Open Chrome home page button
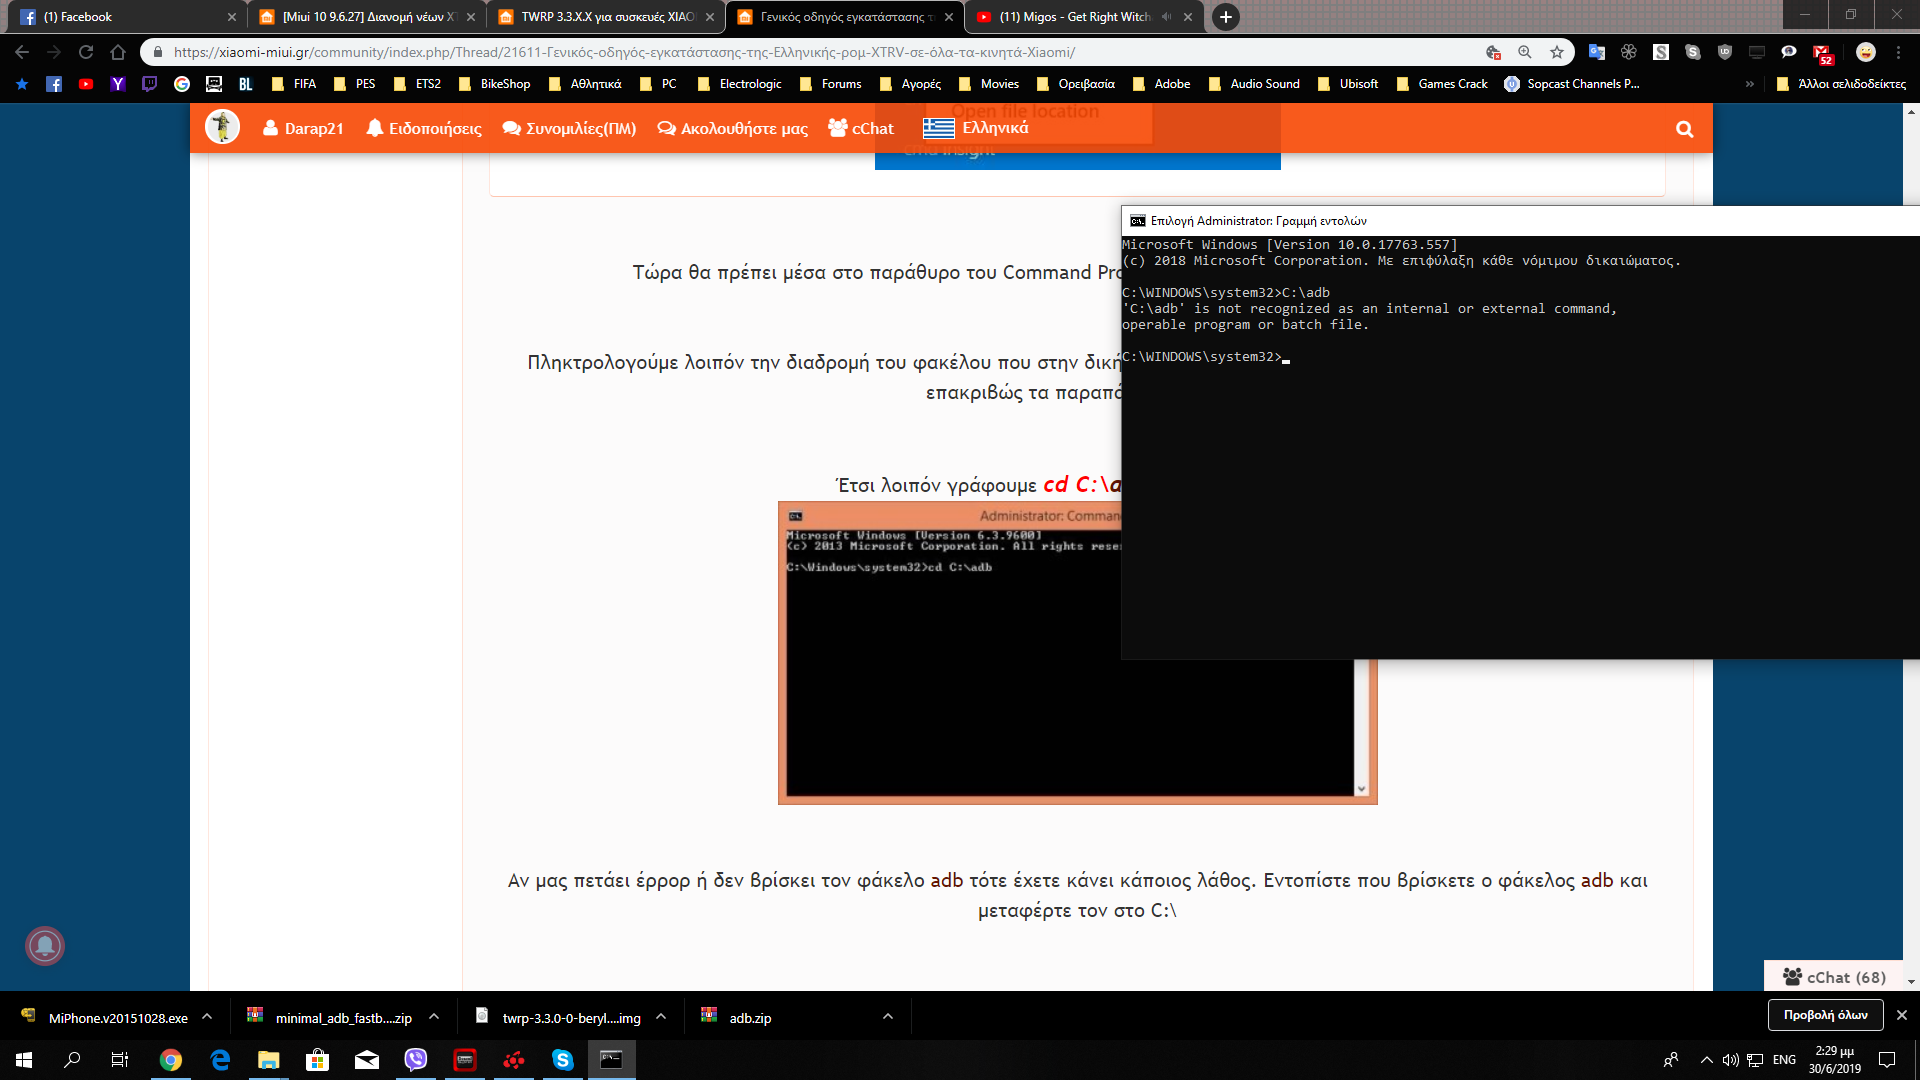 pyautogui.click(x=118, y=52)
